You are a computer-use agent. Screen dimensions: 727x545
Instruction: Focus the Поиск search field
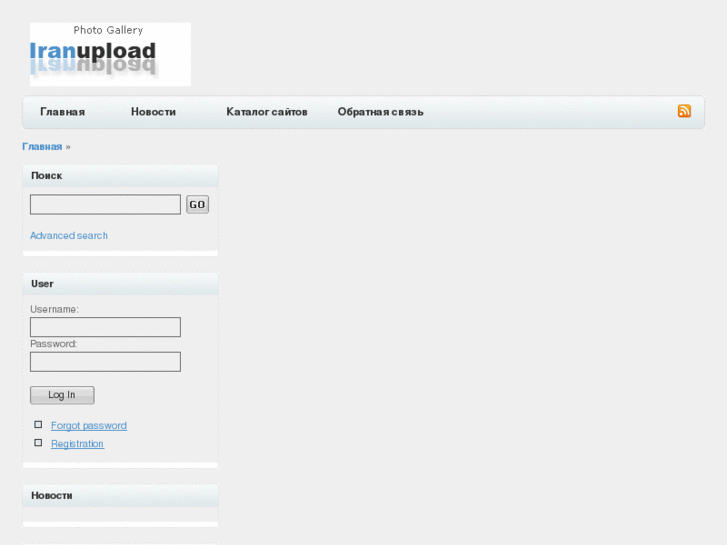click(x=105, y=205)
